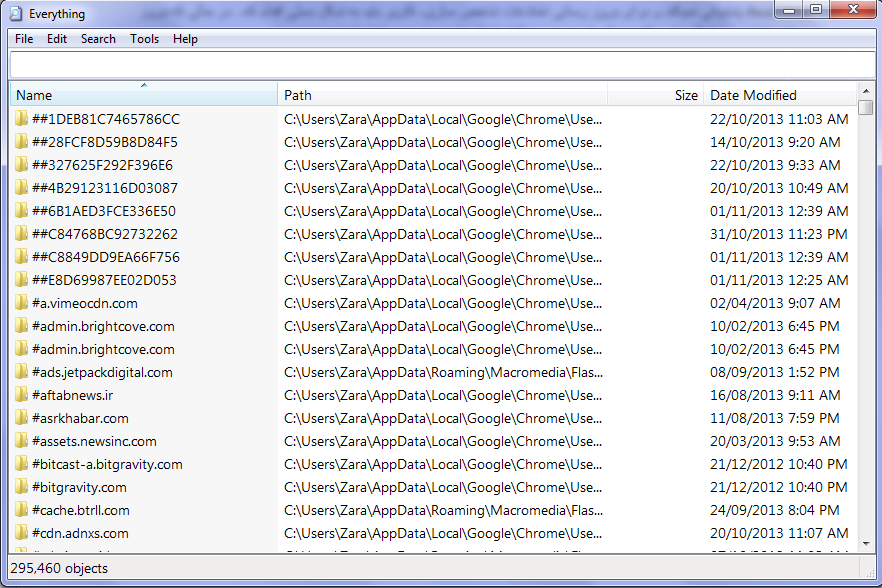This screenshot has width=882, height=588.
Task: Click folder icon of #a.vimeocdn.com
Action: (x=21, y=303)
